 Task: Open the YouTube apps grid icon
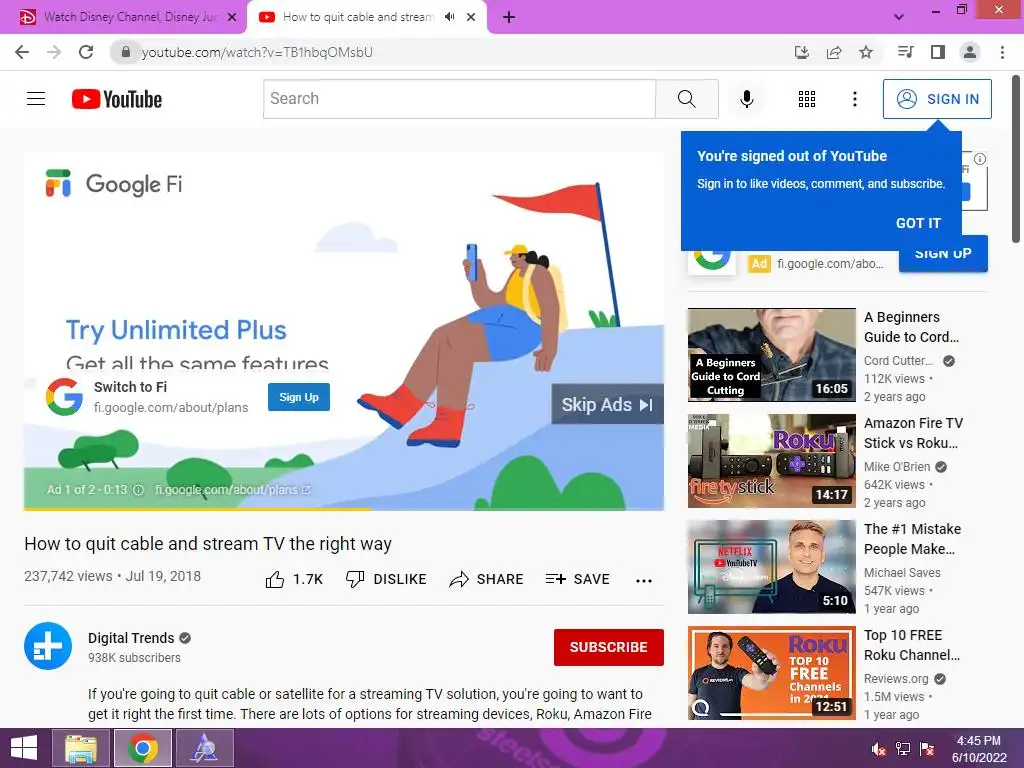[807, 99]
